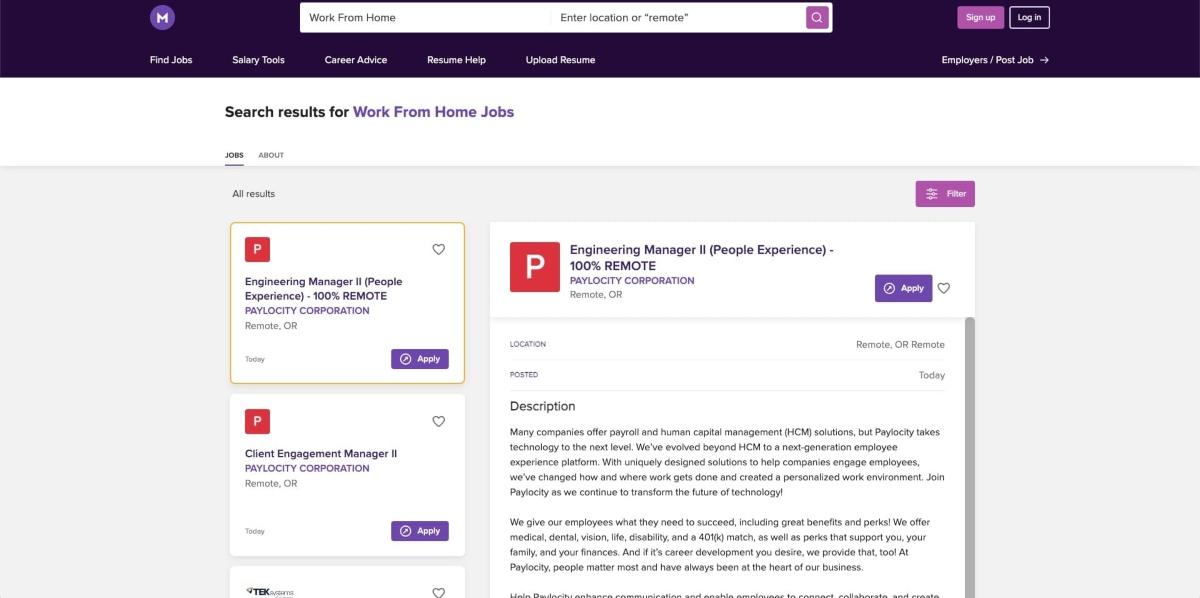
Task: Apply to Client Engagement Manager II
Action: (x=420, y=531)
